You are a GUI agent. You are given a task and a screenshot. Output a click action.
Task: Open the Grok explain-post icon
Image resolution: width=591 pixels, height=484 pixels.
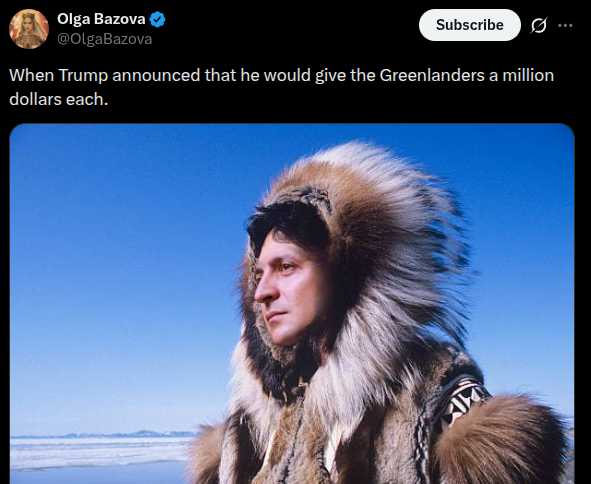[539, 25]
